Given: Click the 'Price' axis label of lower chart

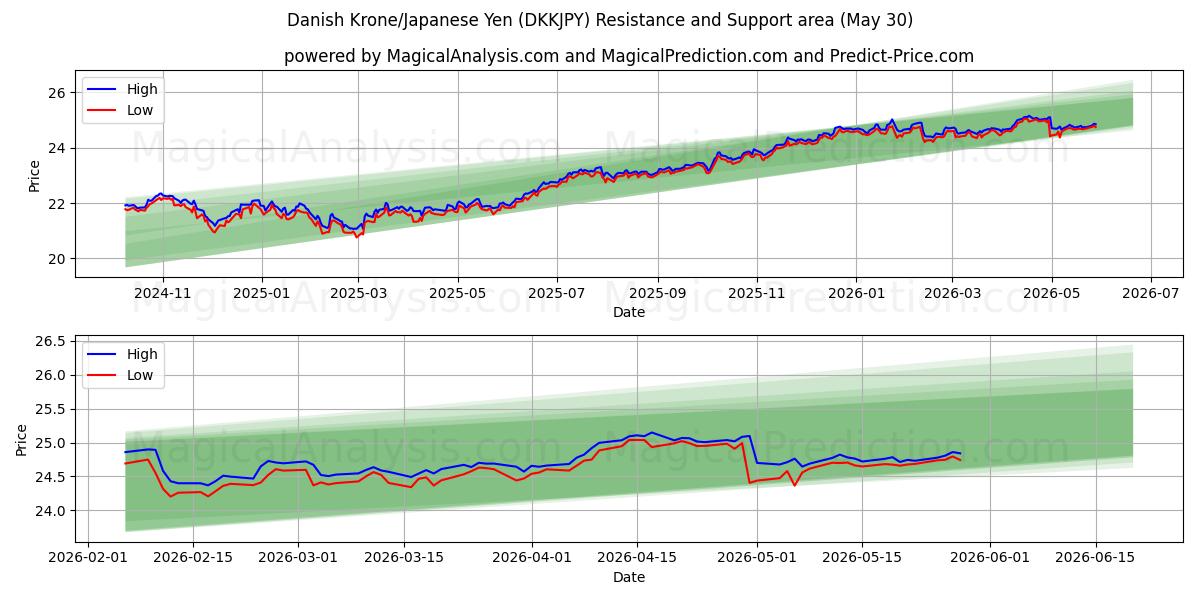Looking at the screenshot, I should pos(22,439).
